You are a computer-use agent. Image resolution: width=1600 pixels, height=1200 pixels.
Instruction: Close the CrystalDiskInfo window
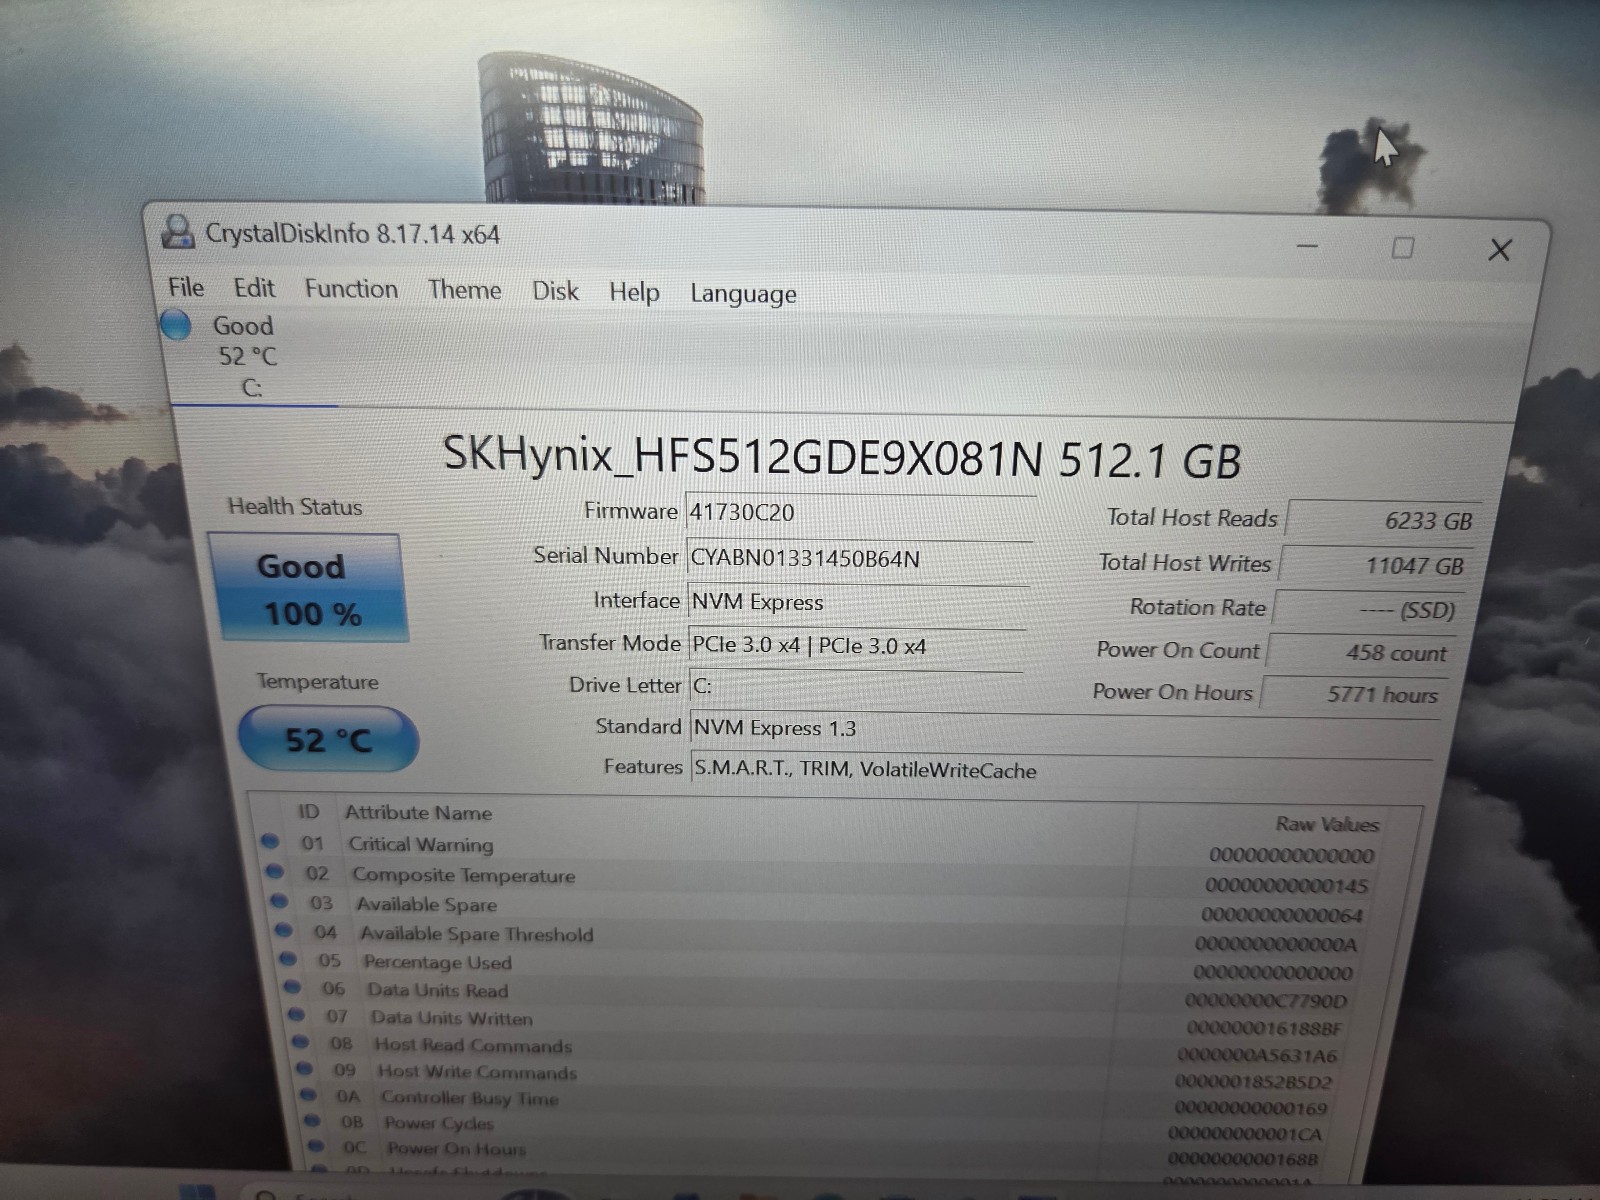pos(1499,250)
